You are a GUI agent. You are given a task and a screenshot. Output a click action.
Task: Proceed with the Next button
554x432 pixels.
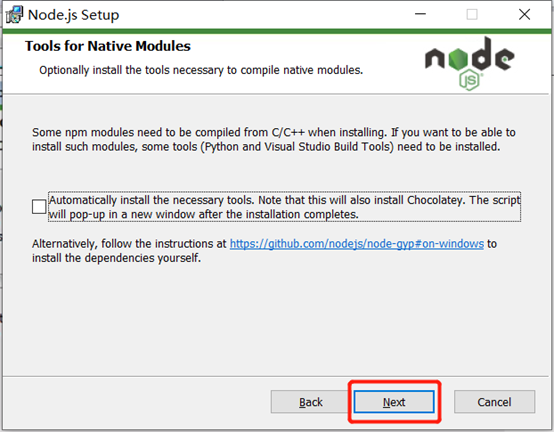coord(394,402)
